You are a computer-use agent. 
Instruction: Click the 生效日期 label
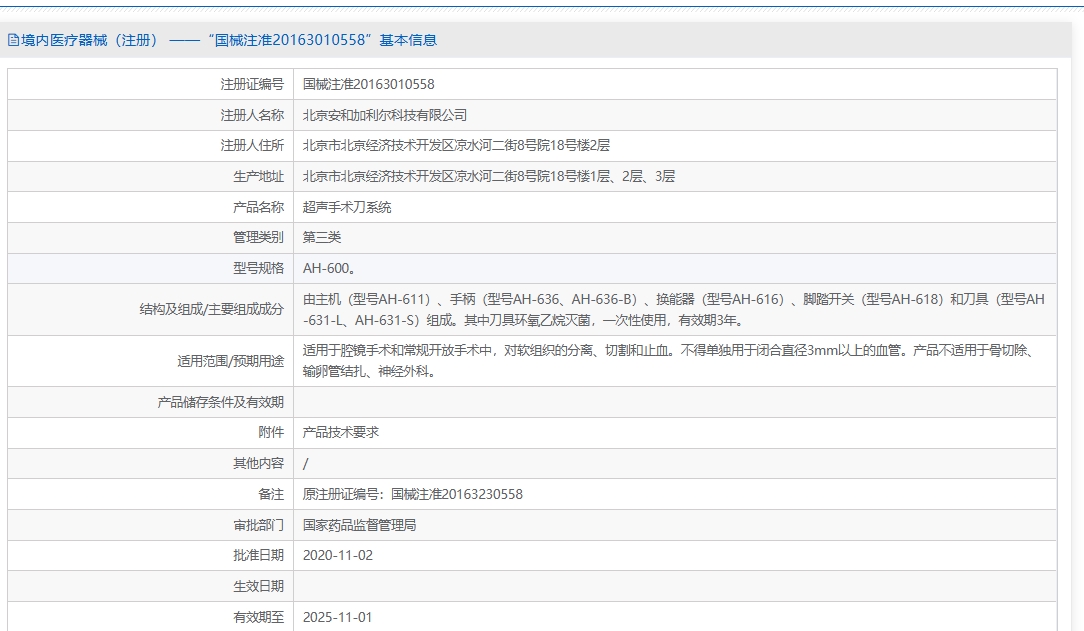[259, 586]
